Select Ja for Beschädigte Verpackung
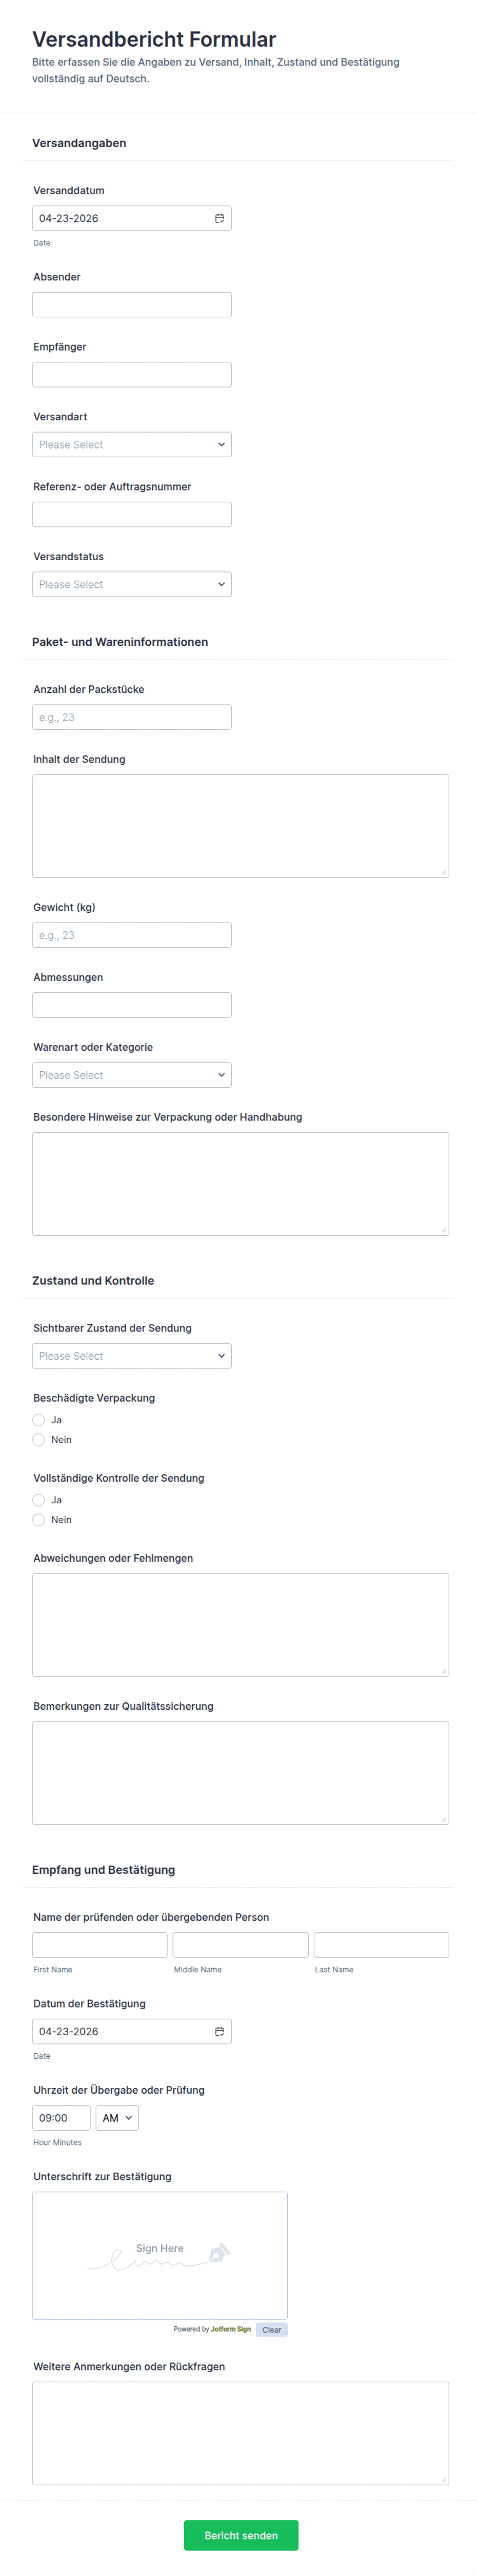 [x=39, y=1420]
